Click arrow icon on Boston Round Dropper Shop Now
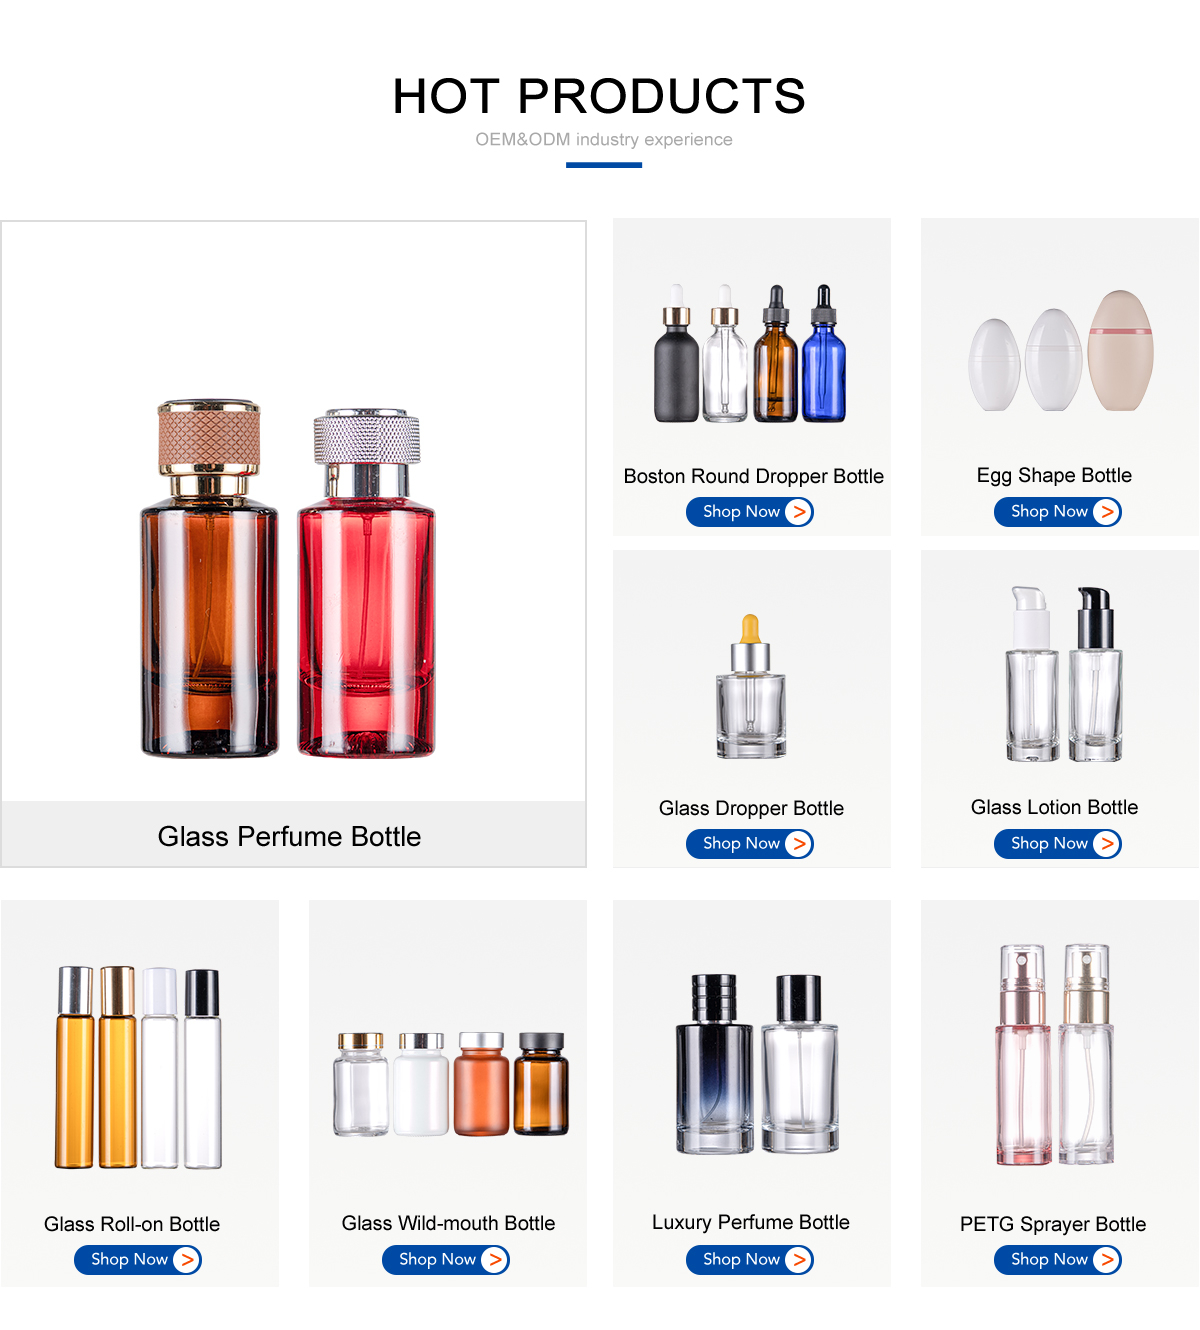 [798, 512]
